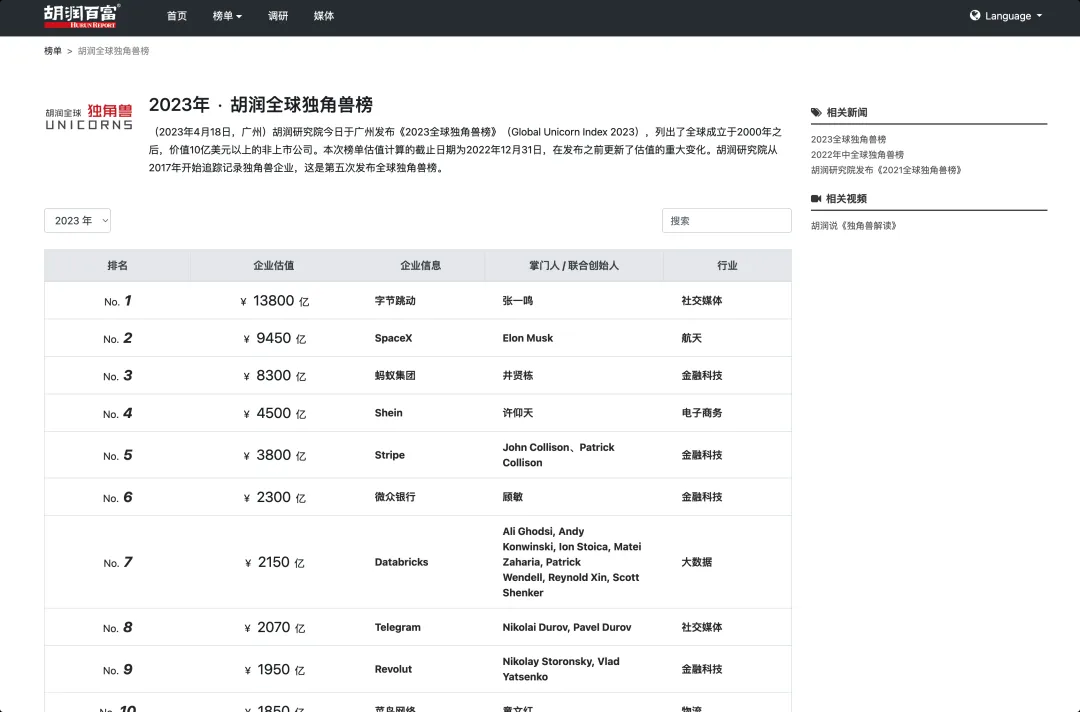Click founder name 顾敏
The height and width of the screenshot is (712, 1080).
click(513, 497)
